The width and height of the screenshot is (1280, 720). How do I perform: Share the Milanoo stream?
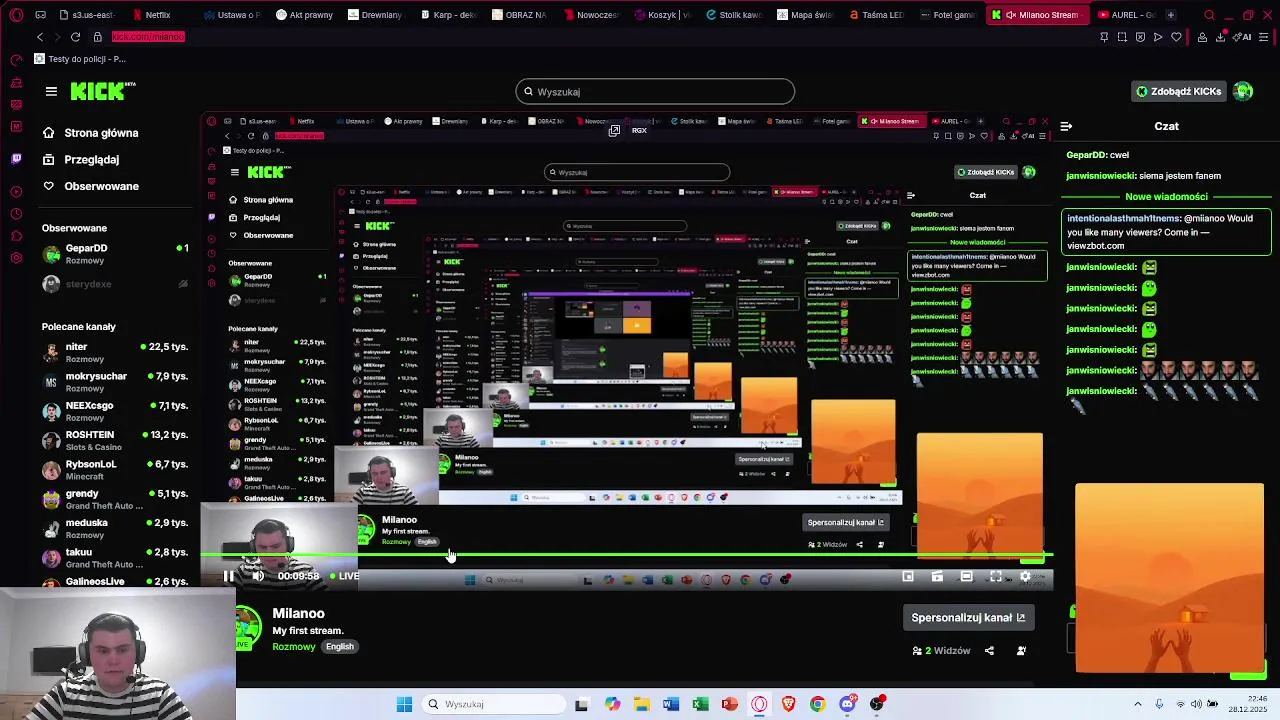pos(989,651)
